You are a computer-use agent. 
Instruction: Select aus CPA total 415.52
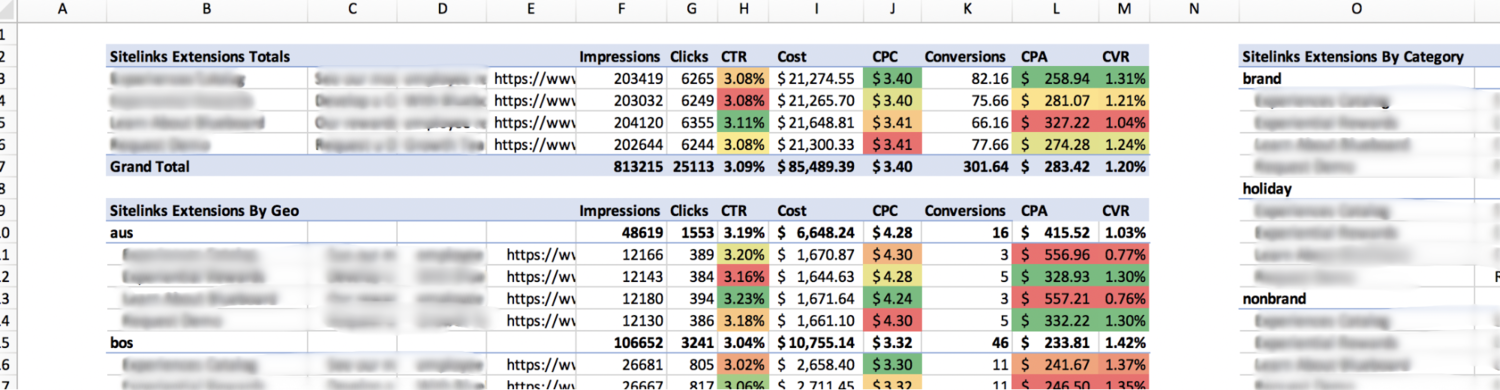pyautogui.click(x=1056, y=233)
